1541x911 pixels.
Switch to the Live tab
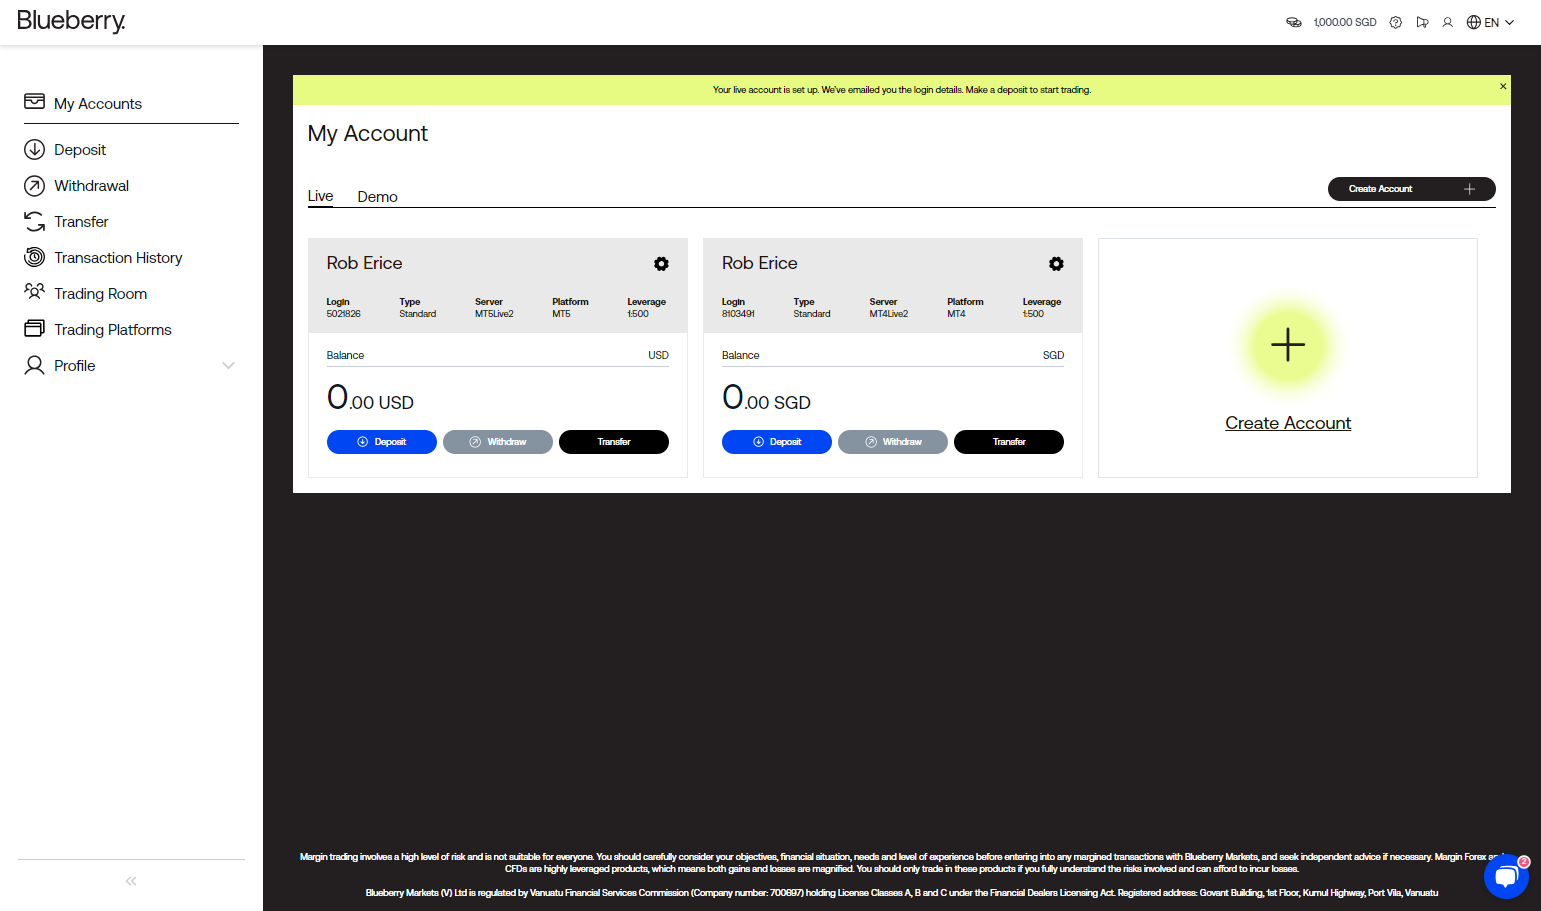[320, 196]
